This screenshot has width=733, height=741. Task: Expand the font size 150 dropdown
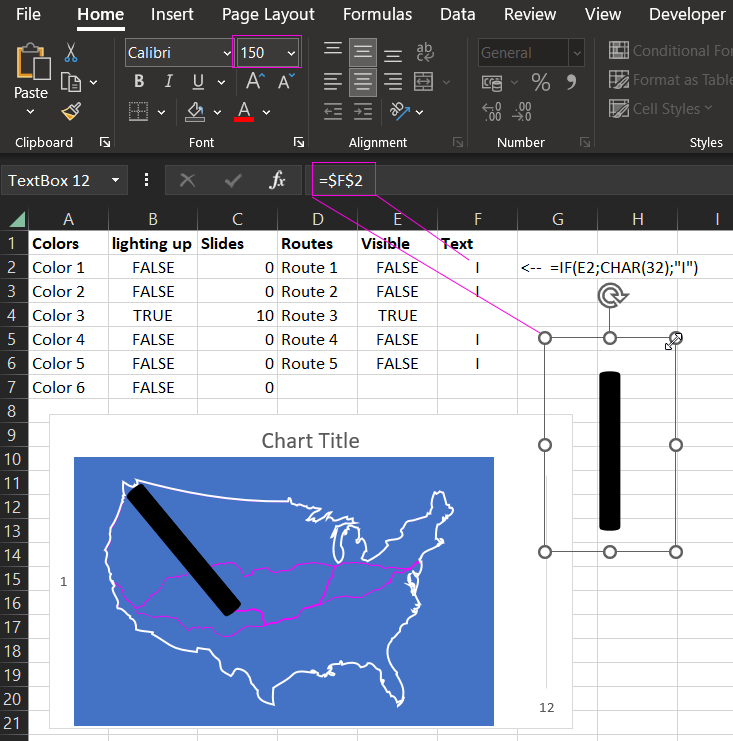(291, 53)
